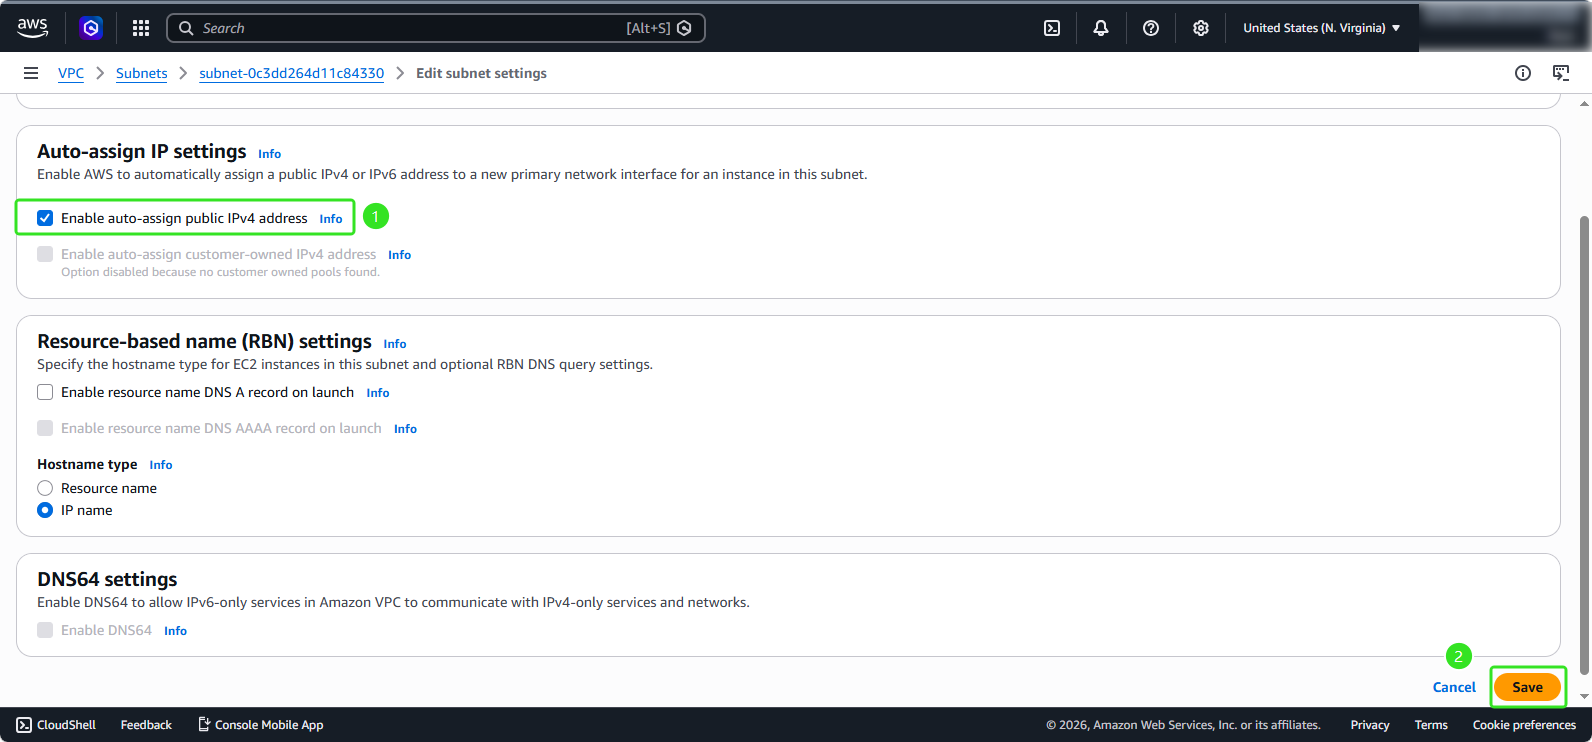Open Info for auto-assign public IPv4 address
The height and width of the screenshot is (742, 1592).
331,219
